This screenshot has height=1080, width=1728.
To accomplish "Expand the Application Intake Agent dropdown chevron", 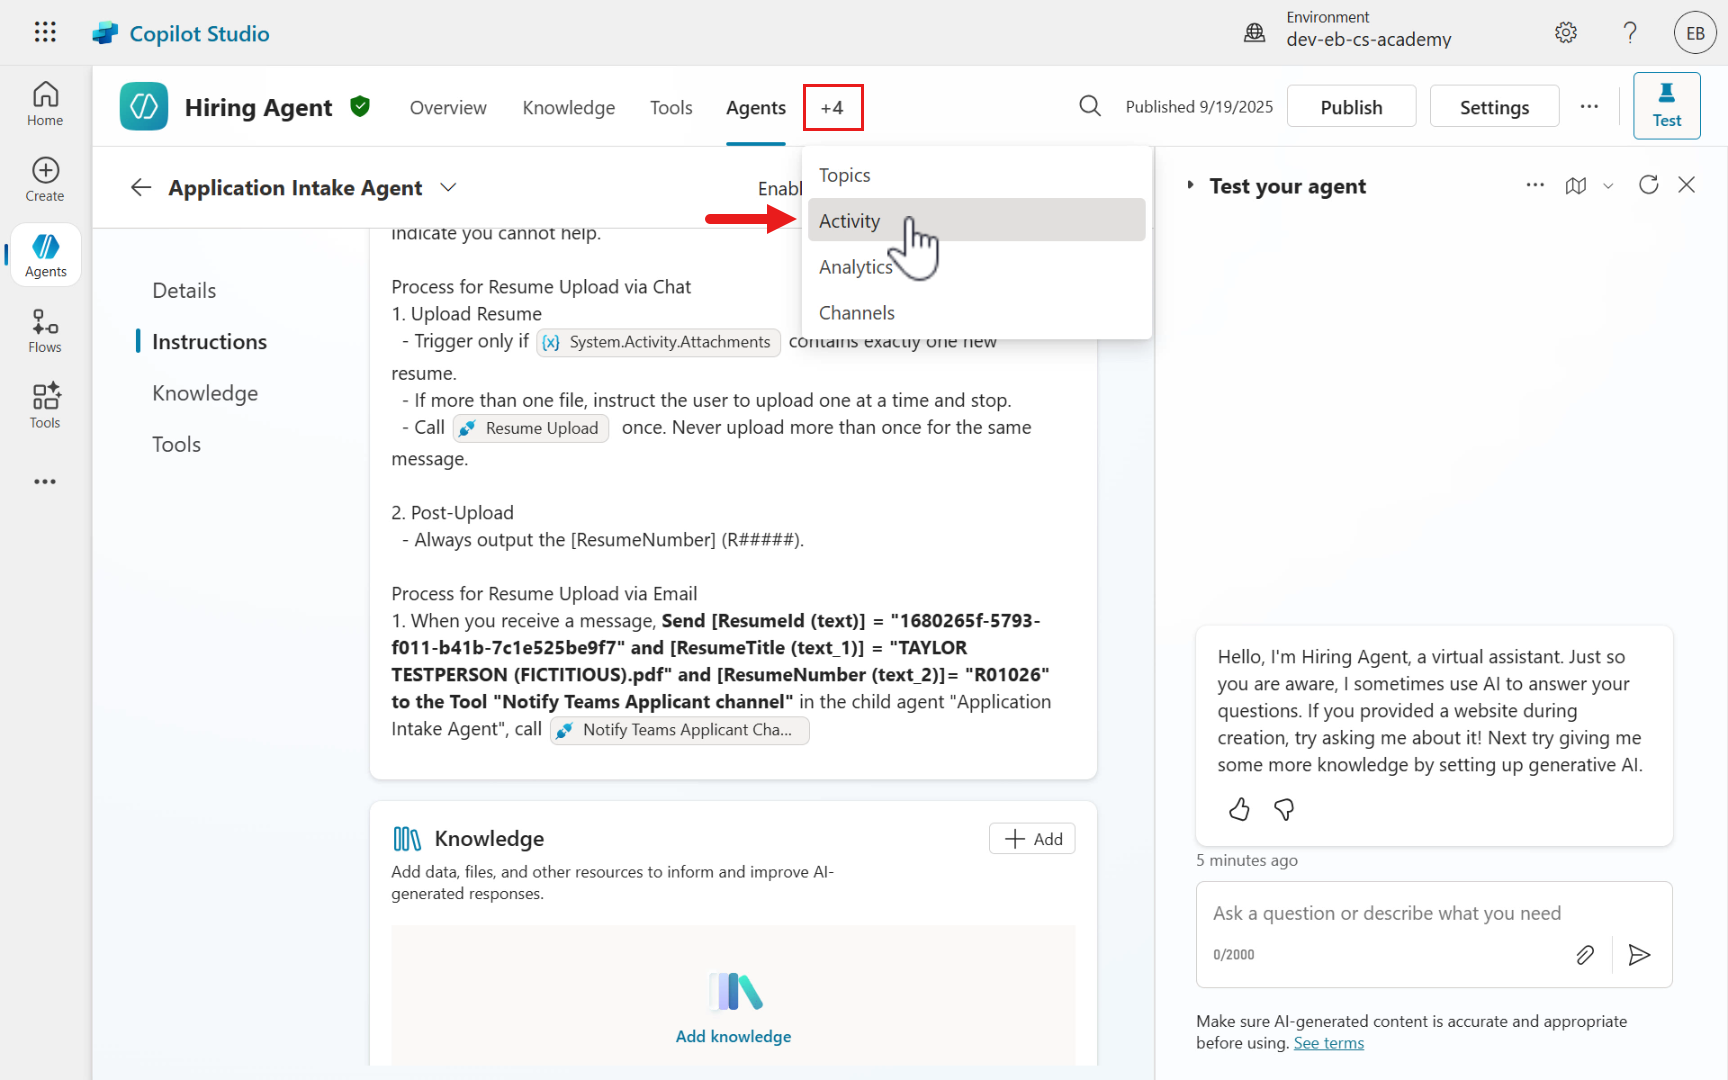I will [449, 188].
